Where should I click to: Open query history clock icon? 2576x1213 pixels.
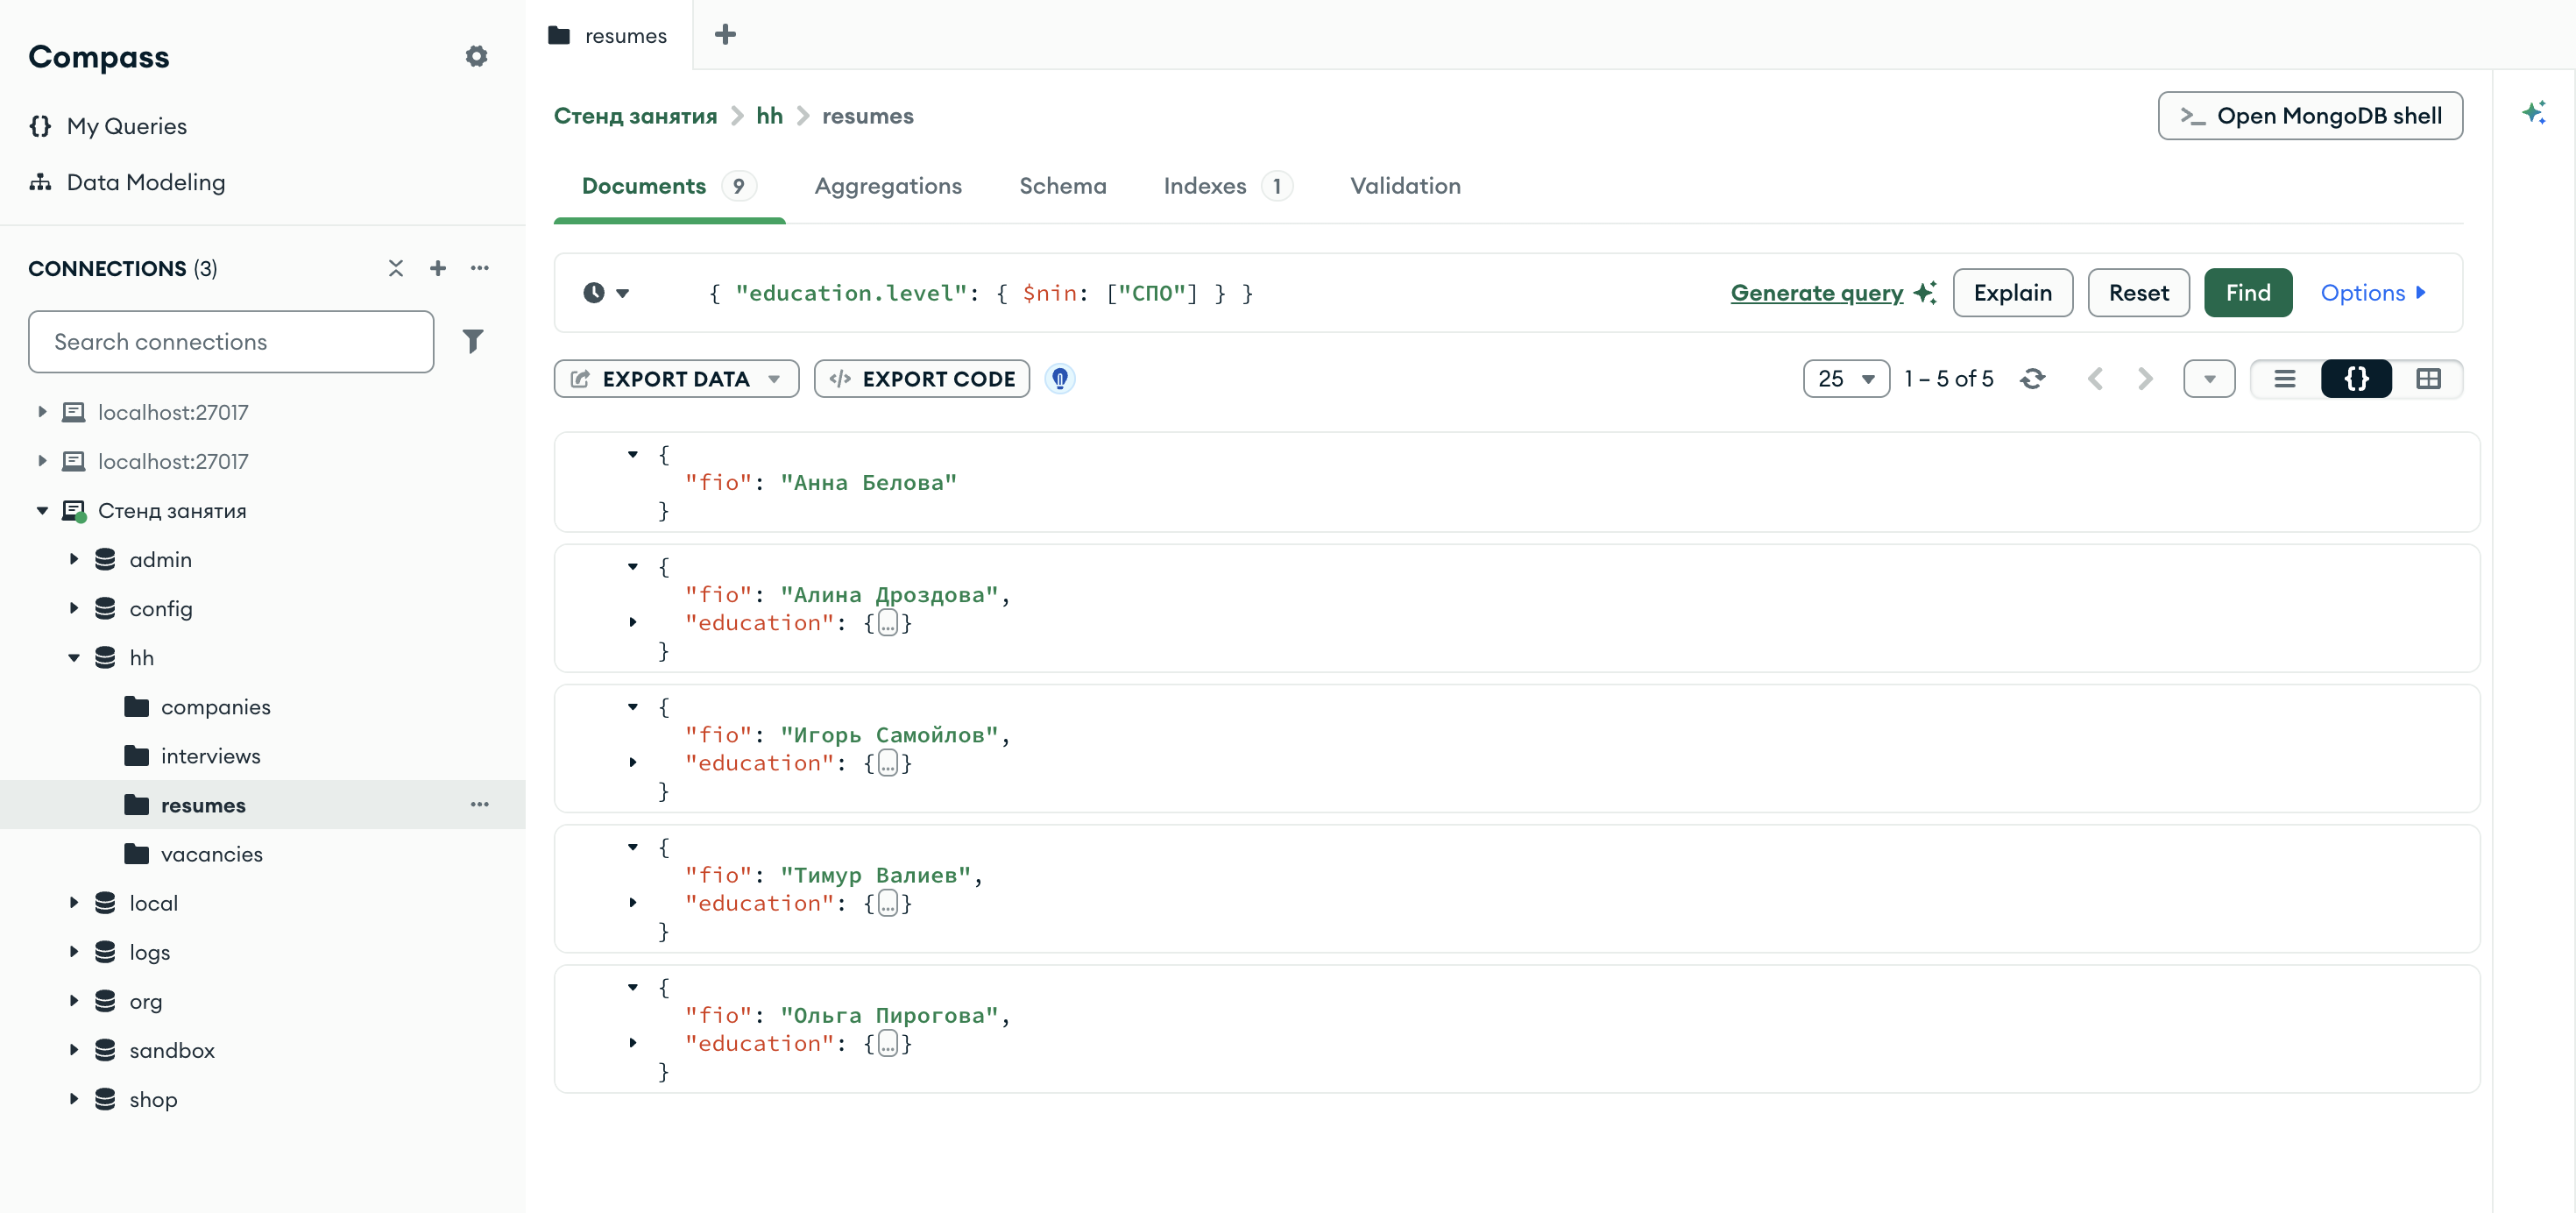[606, 293]
